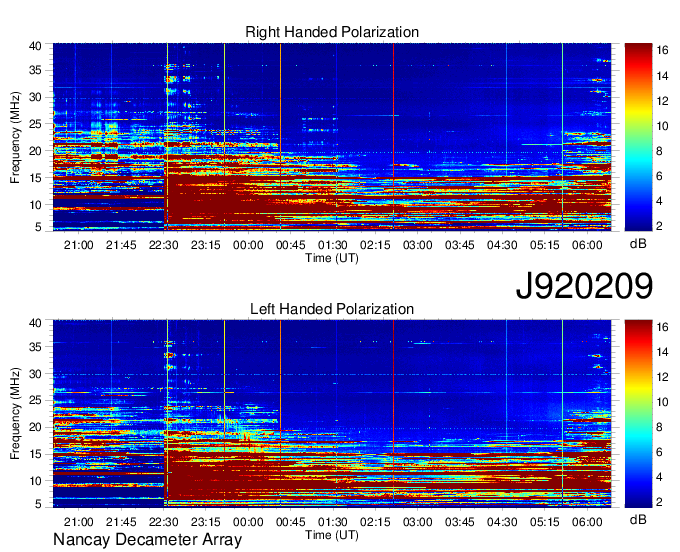Click the Frequency (MHz) label of the Left Handed plot

[15, 414]
